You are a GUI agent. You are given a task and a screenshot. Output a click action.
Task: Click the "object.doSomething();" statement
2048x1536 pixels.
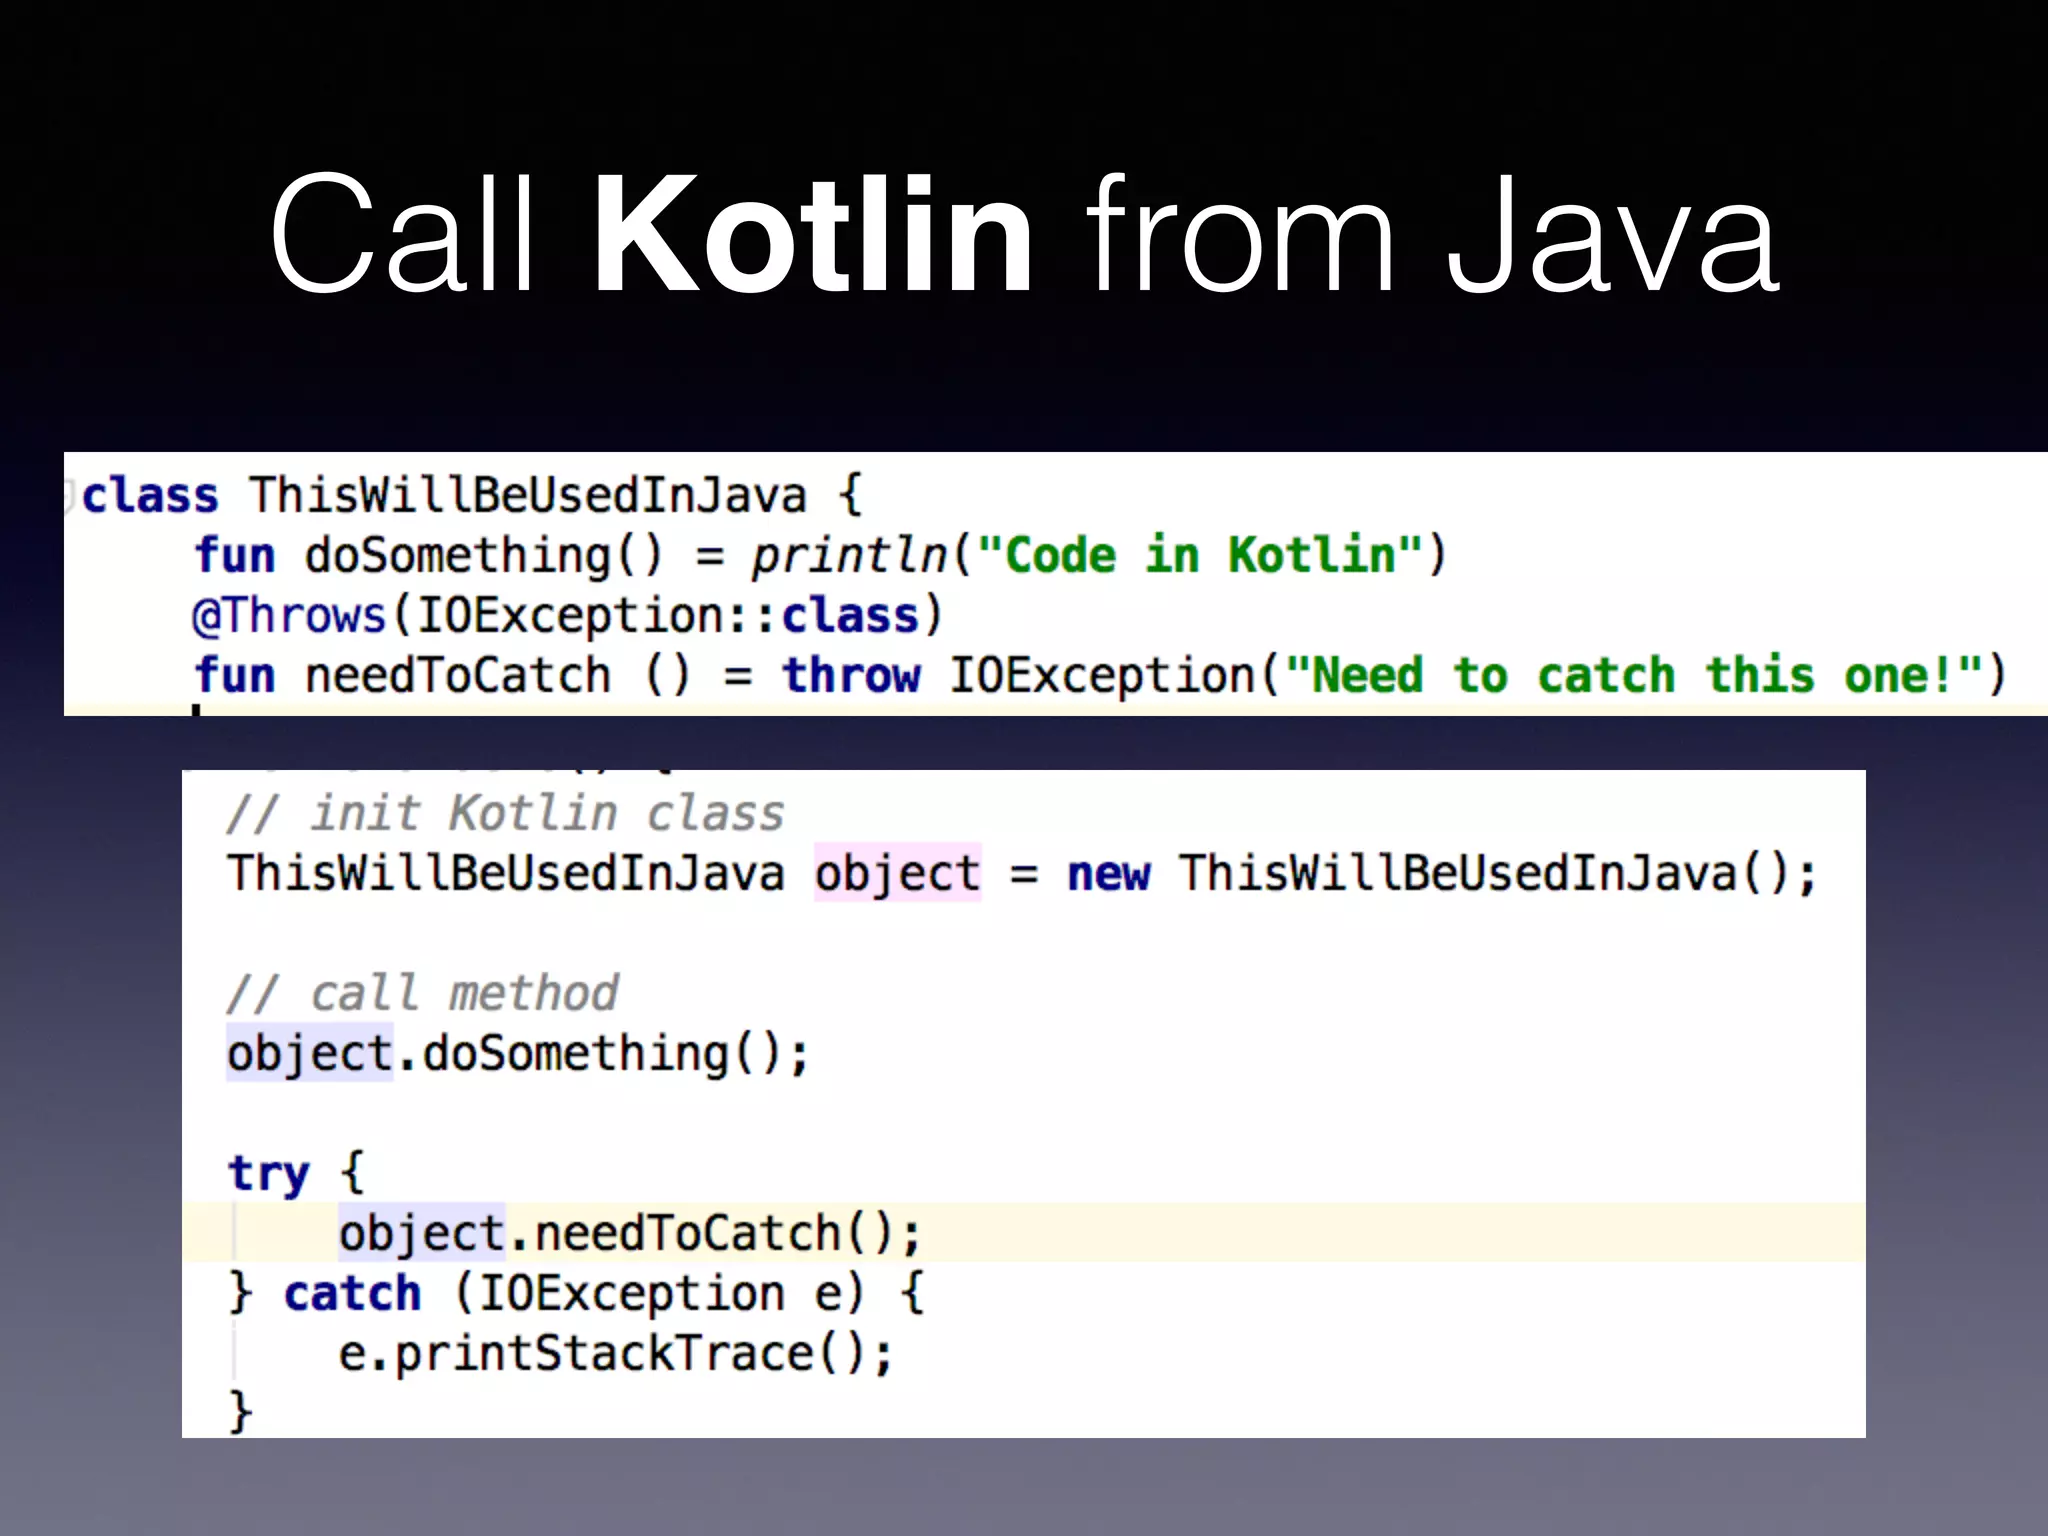point(518,1054)
